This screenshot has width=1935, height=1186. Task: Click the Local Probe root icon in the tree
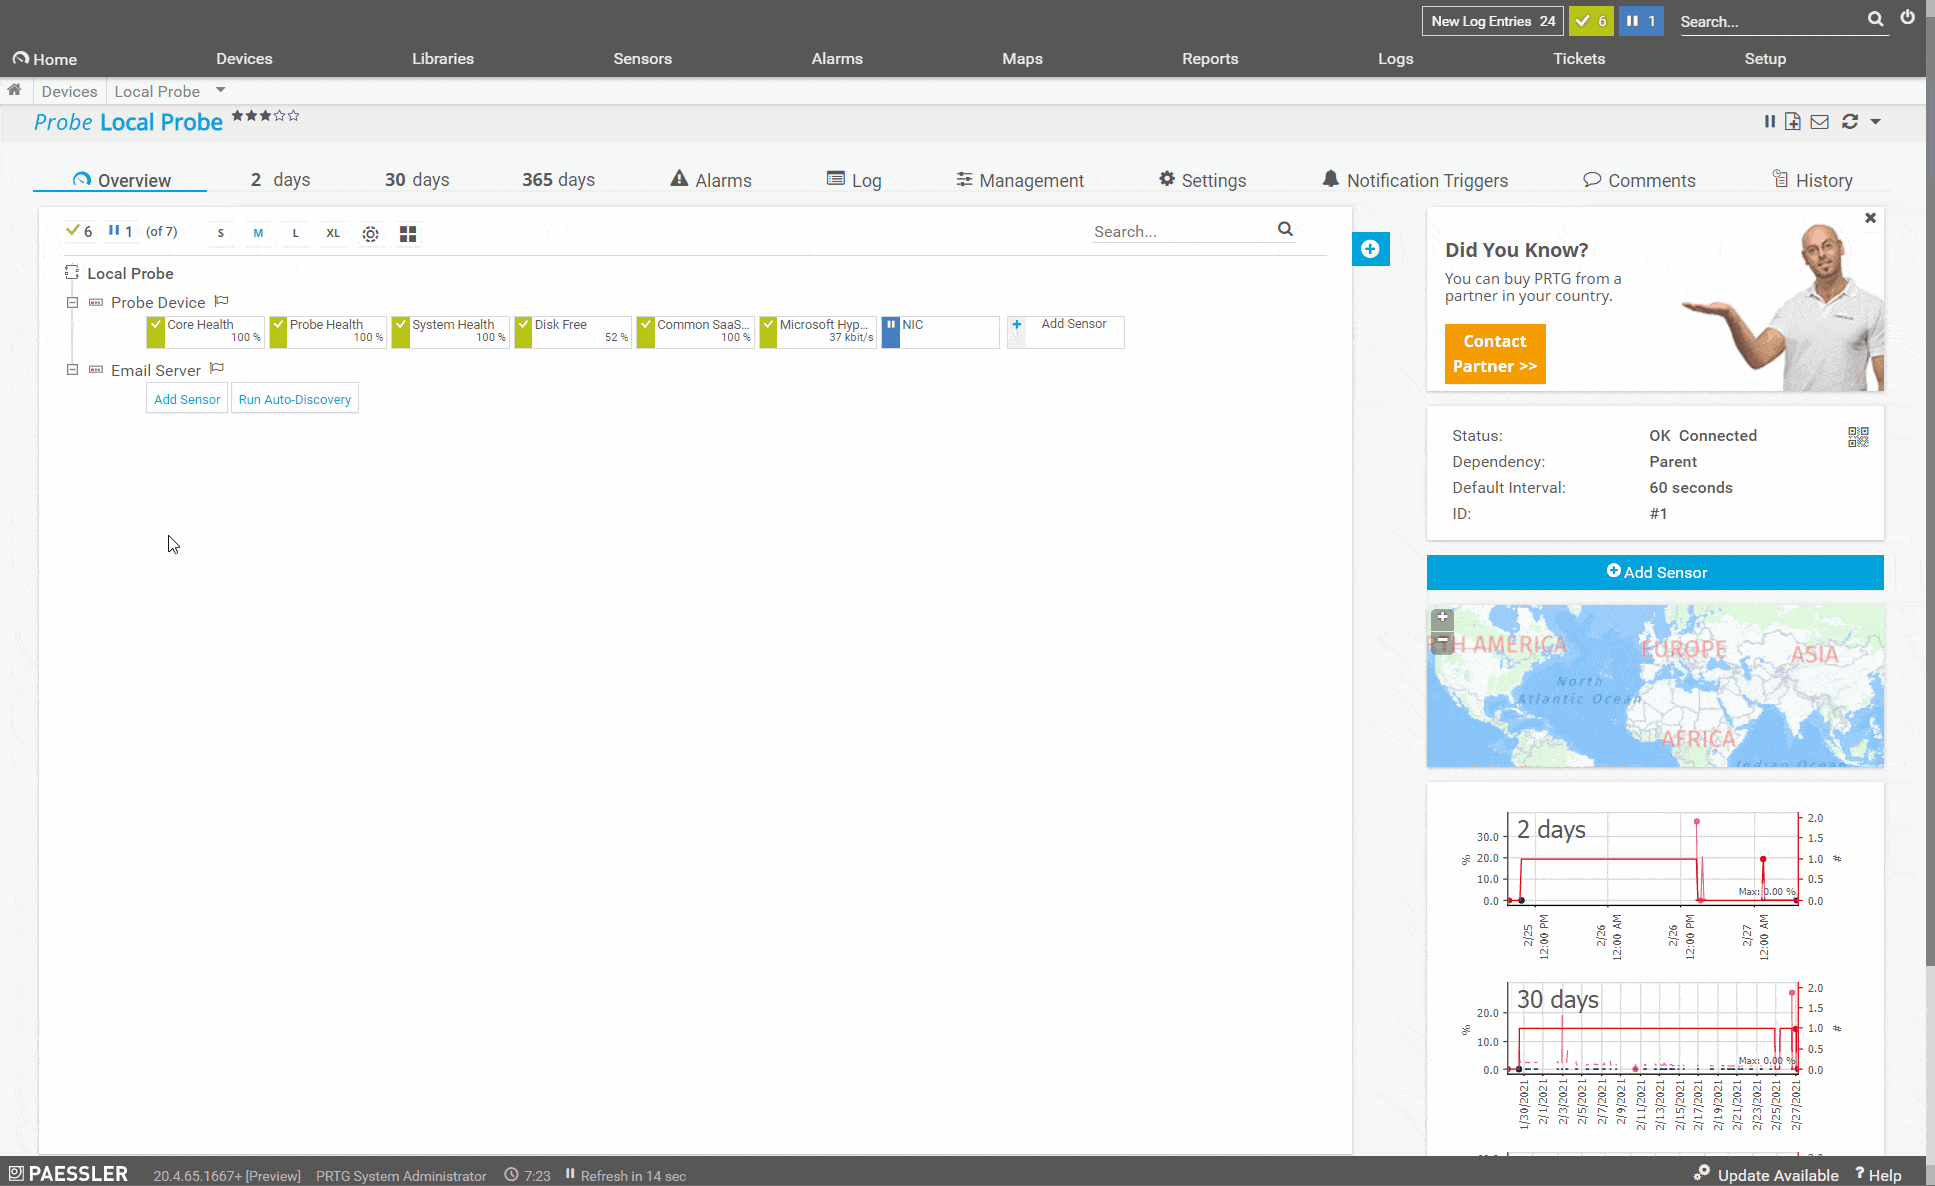[72, 273]
